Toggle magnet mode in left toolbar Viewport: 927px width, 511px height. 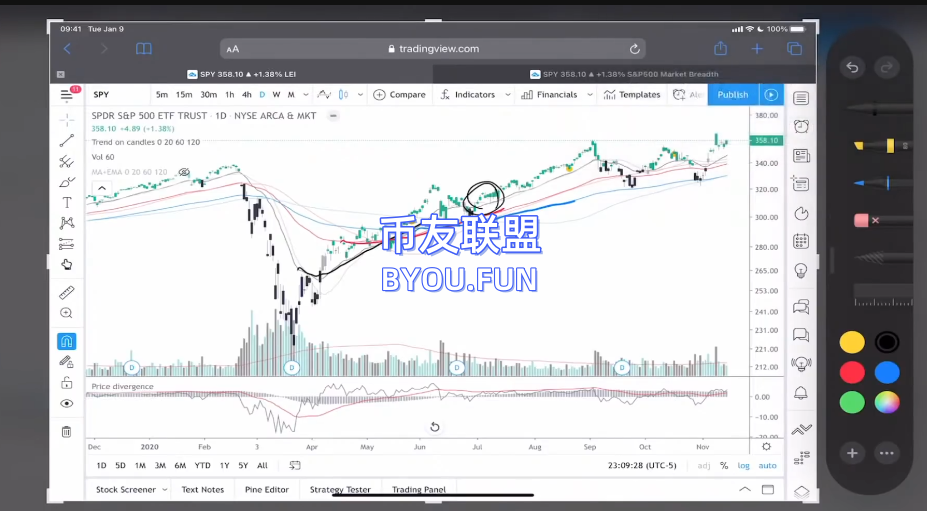(x=67, y=341)
